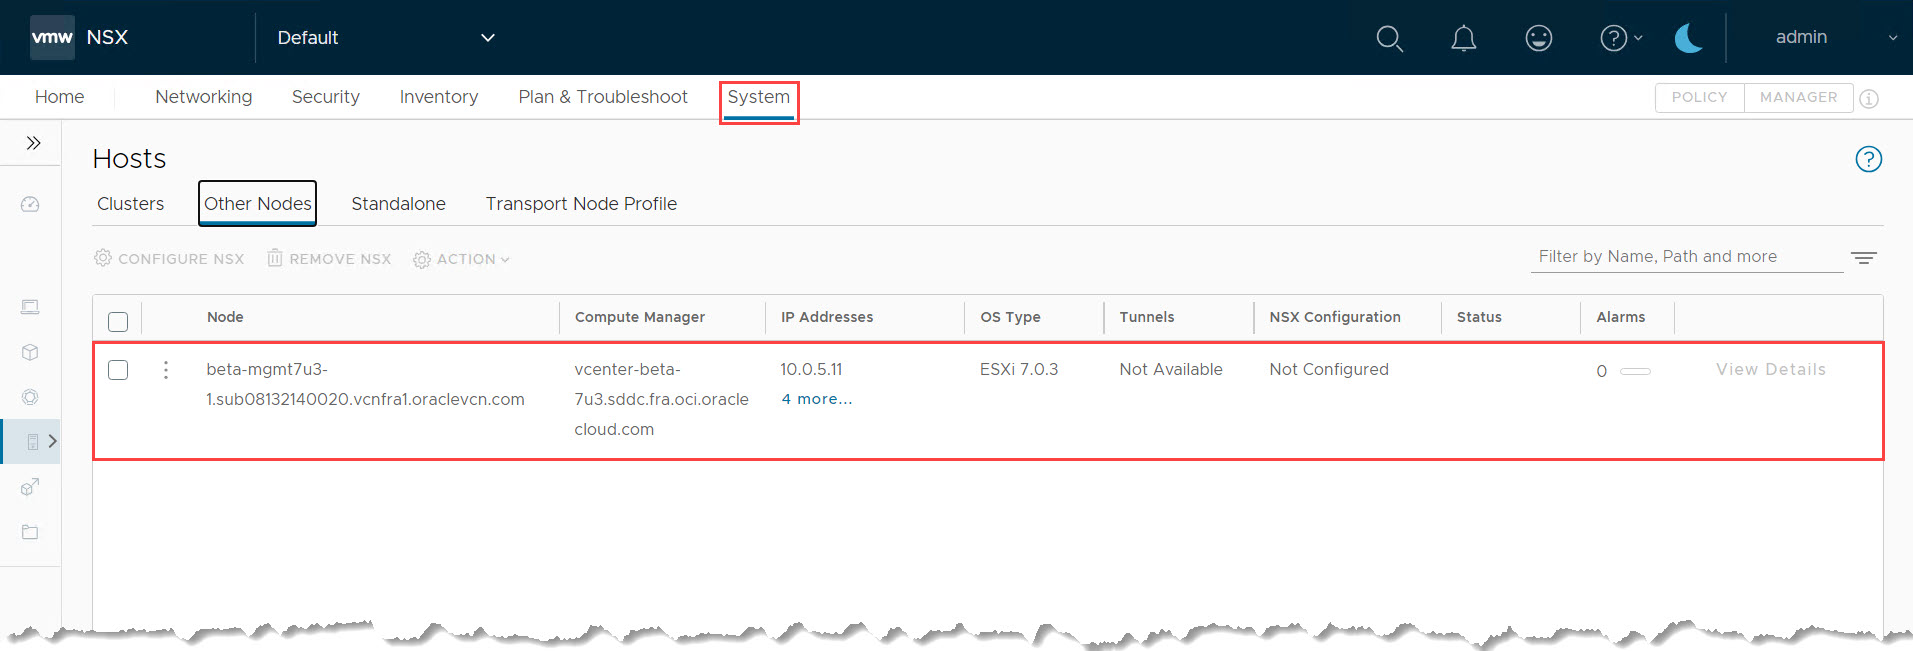The width and height of the screenshot is (1913, 651).
Task: Click the filter lines icon
Action: pos(1863,258)
